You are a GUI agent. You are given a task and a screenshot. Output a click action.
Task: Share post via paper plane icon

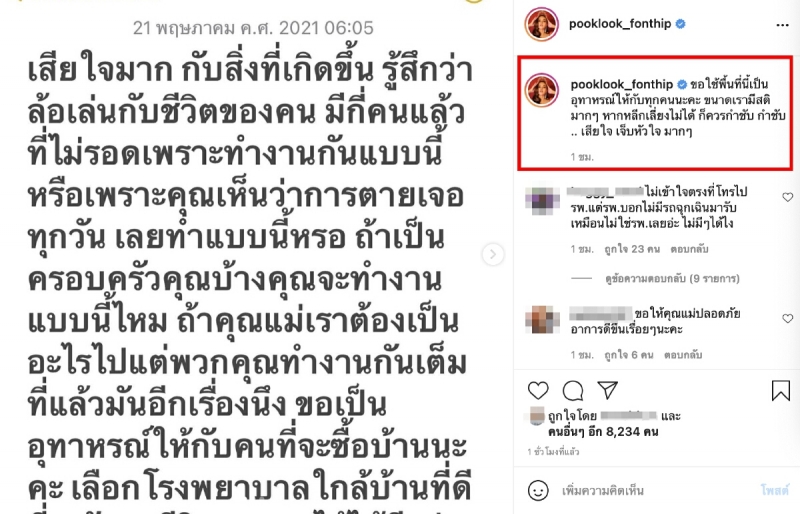[x=607, y=390]
